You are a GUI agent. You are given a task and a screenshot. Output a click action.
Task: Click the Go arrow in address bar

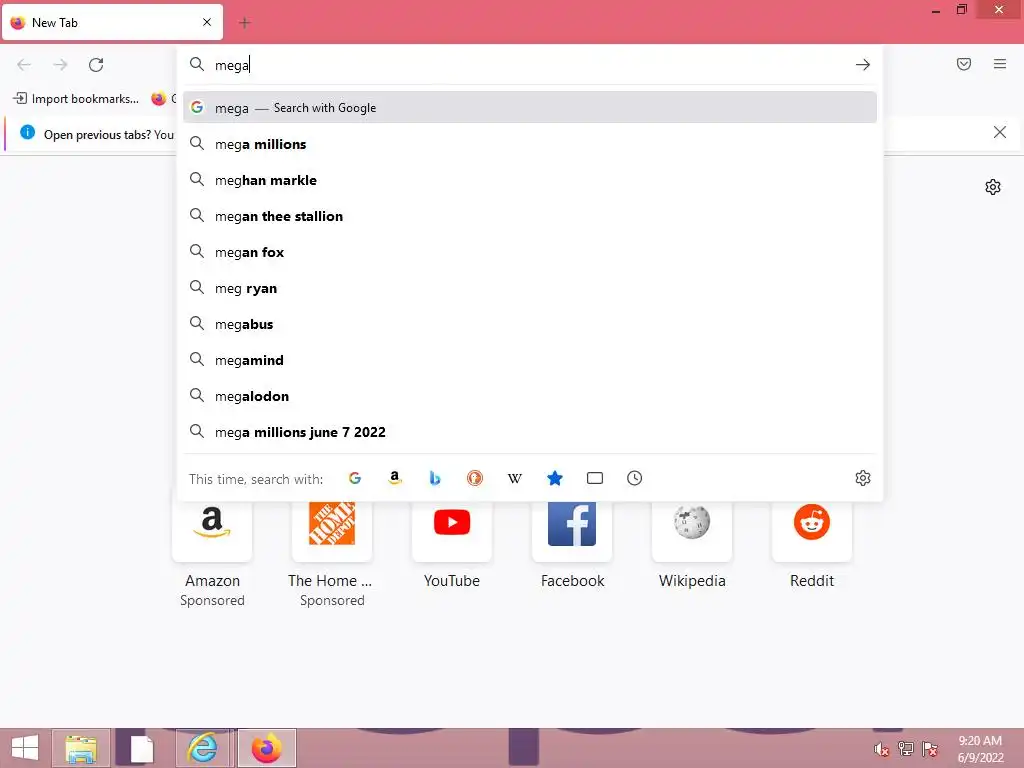863,65
